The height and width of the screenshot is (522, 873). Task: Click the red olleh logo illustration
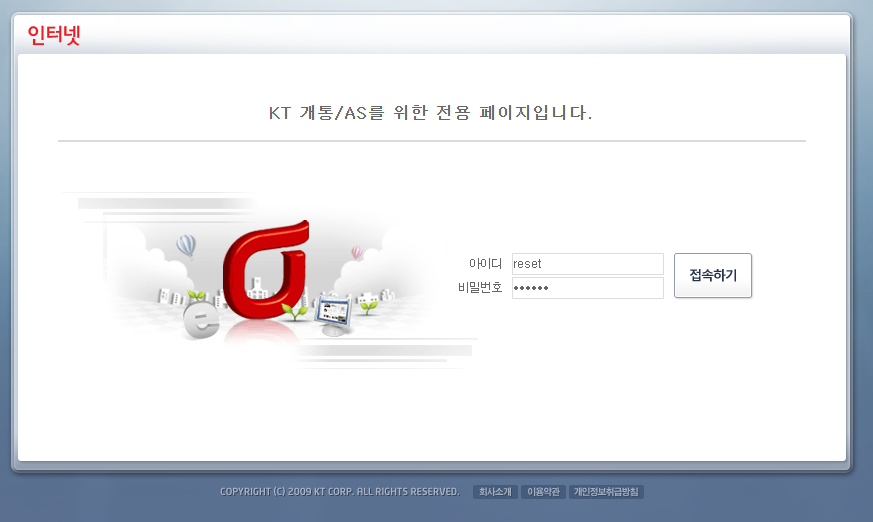click(x=266, y=271)
